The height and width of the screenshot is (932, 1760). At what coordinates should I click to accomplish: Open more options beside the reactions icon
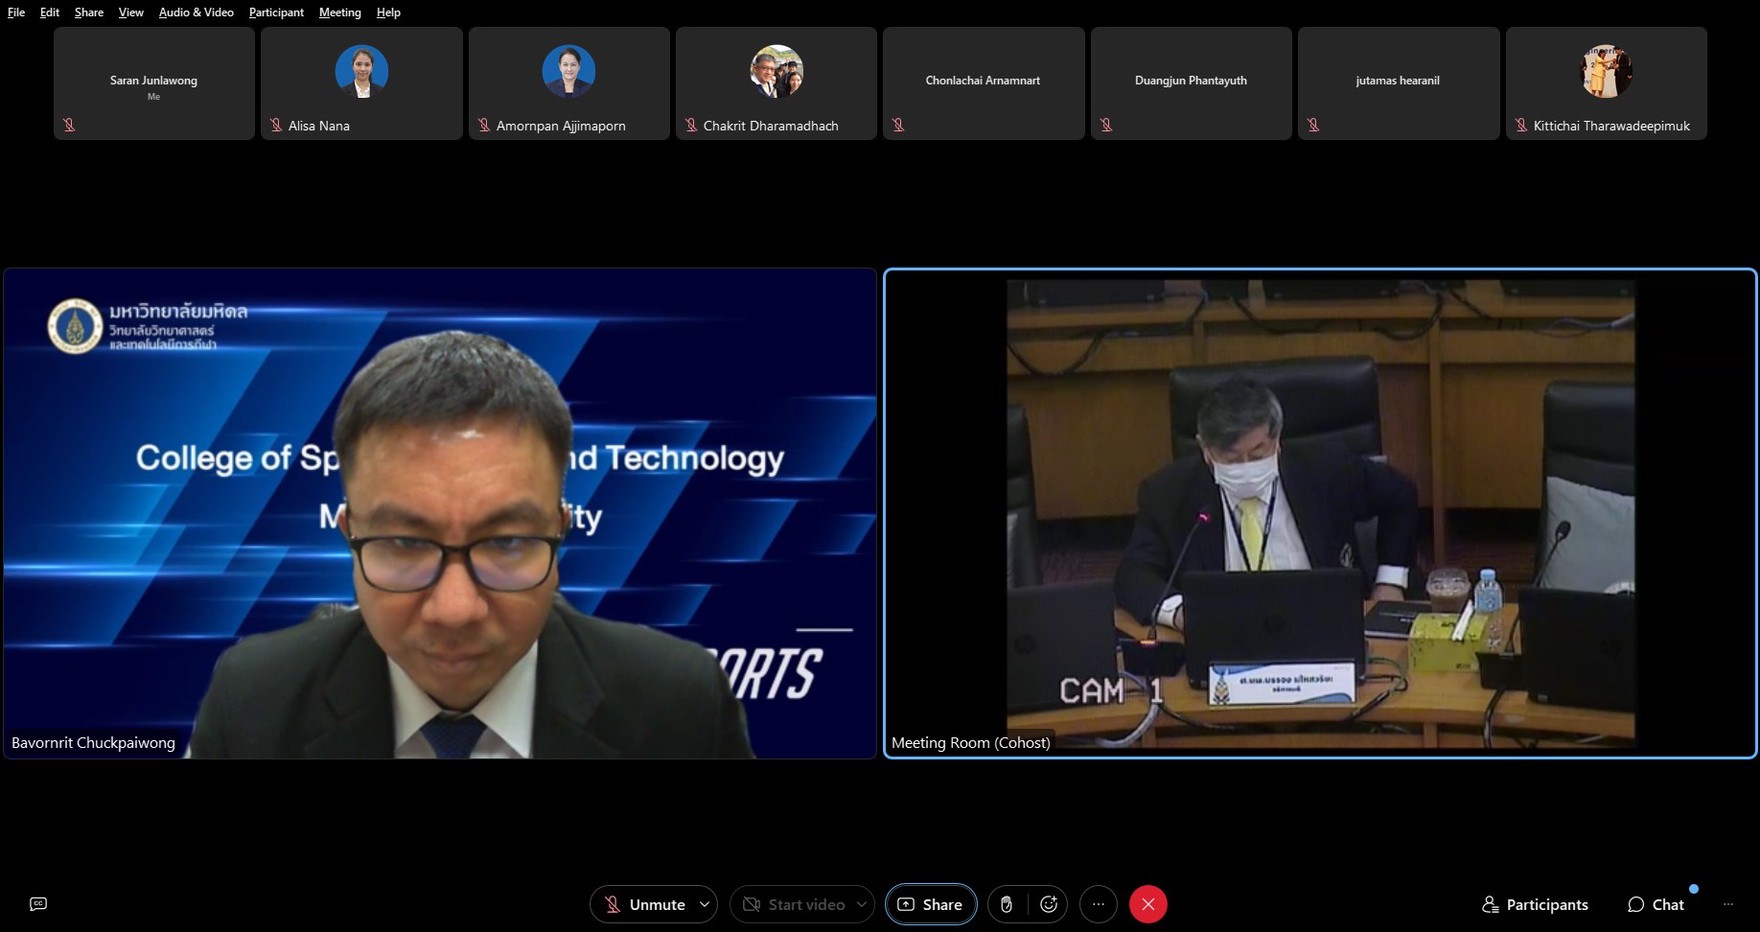[x=1098, y=904]
